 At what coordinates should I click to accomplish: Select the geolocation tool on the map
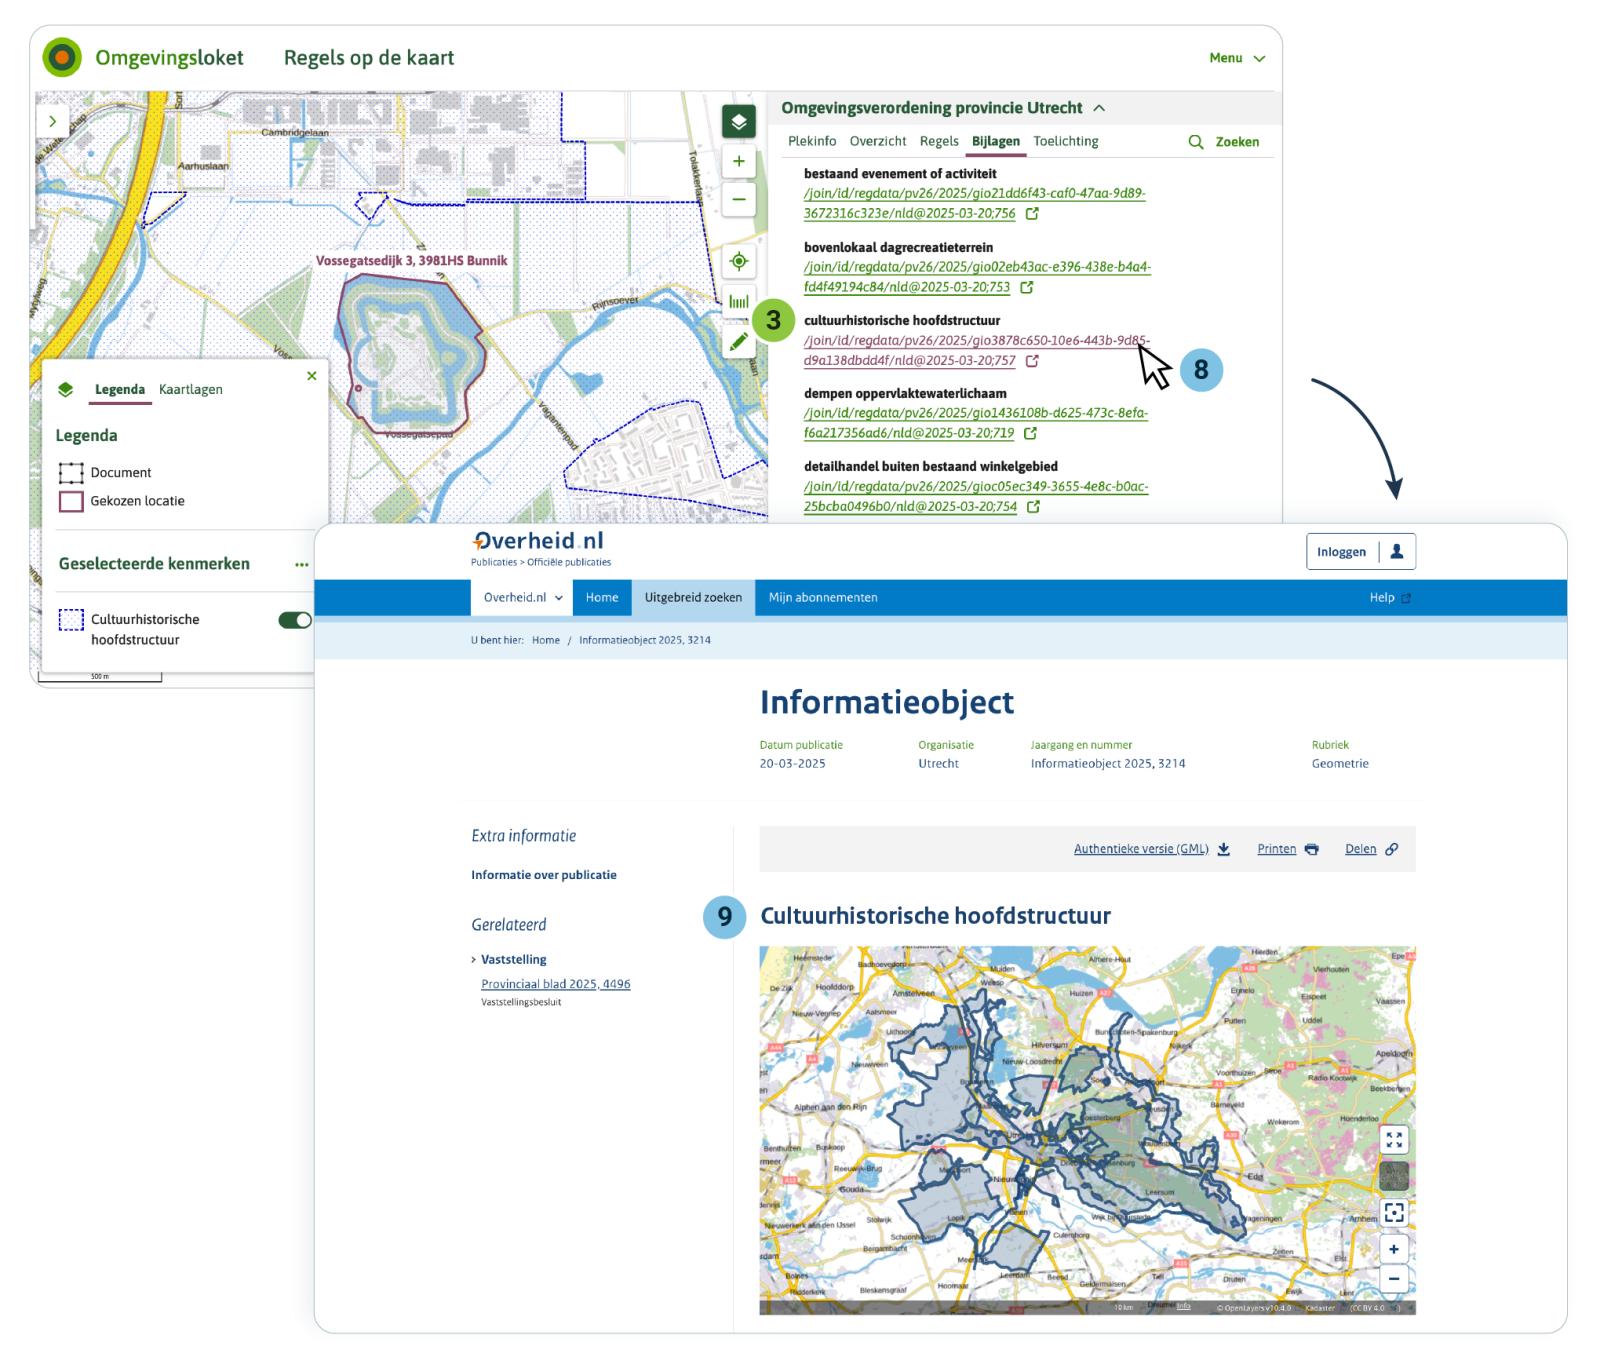(x=738, y=261)
